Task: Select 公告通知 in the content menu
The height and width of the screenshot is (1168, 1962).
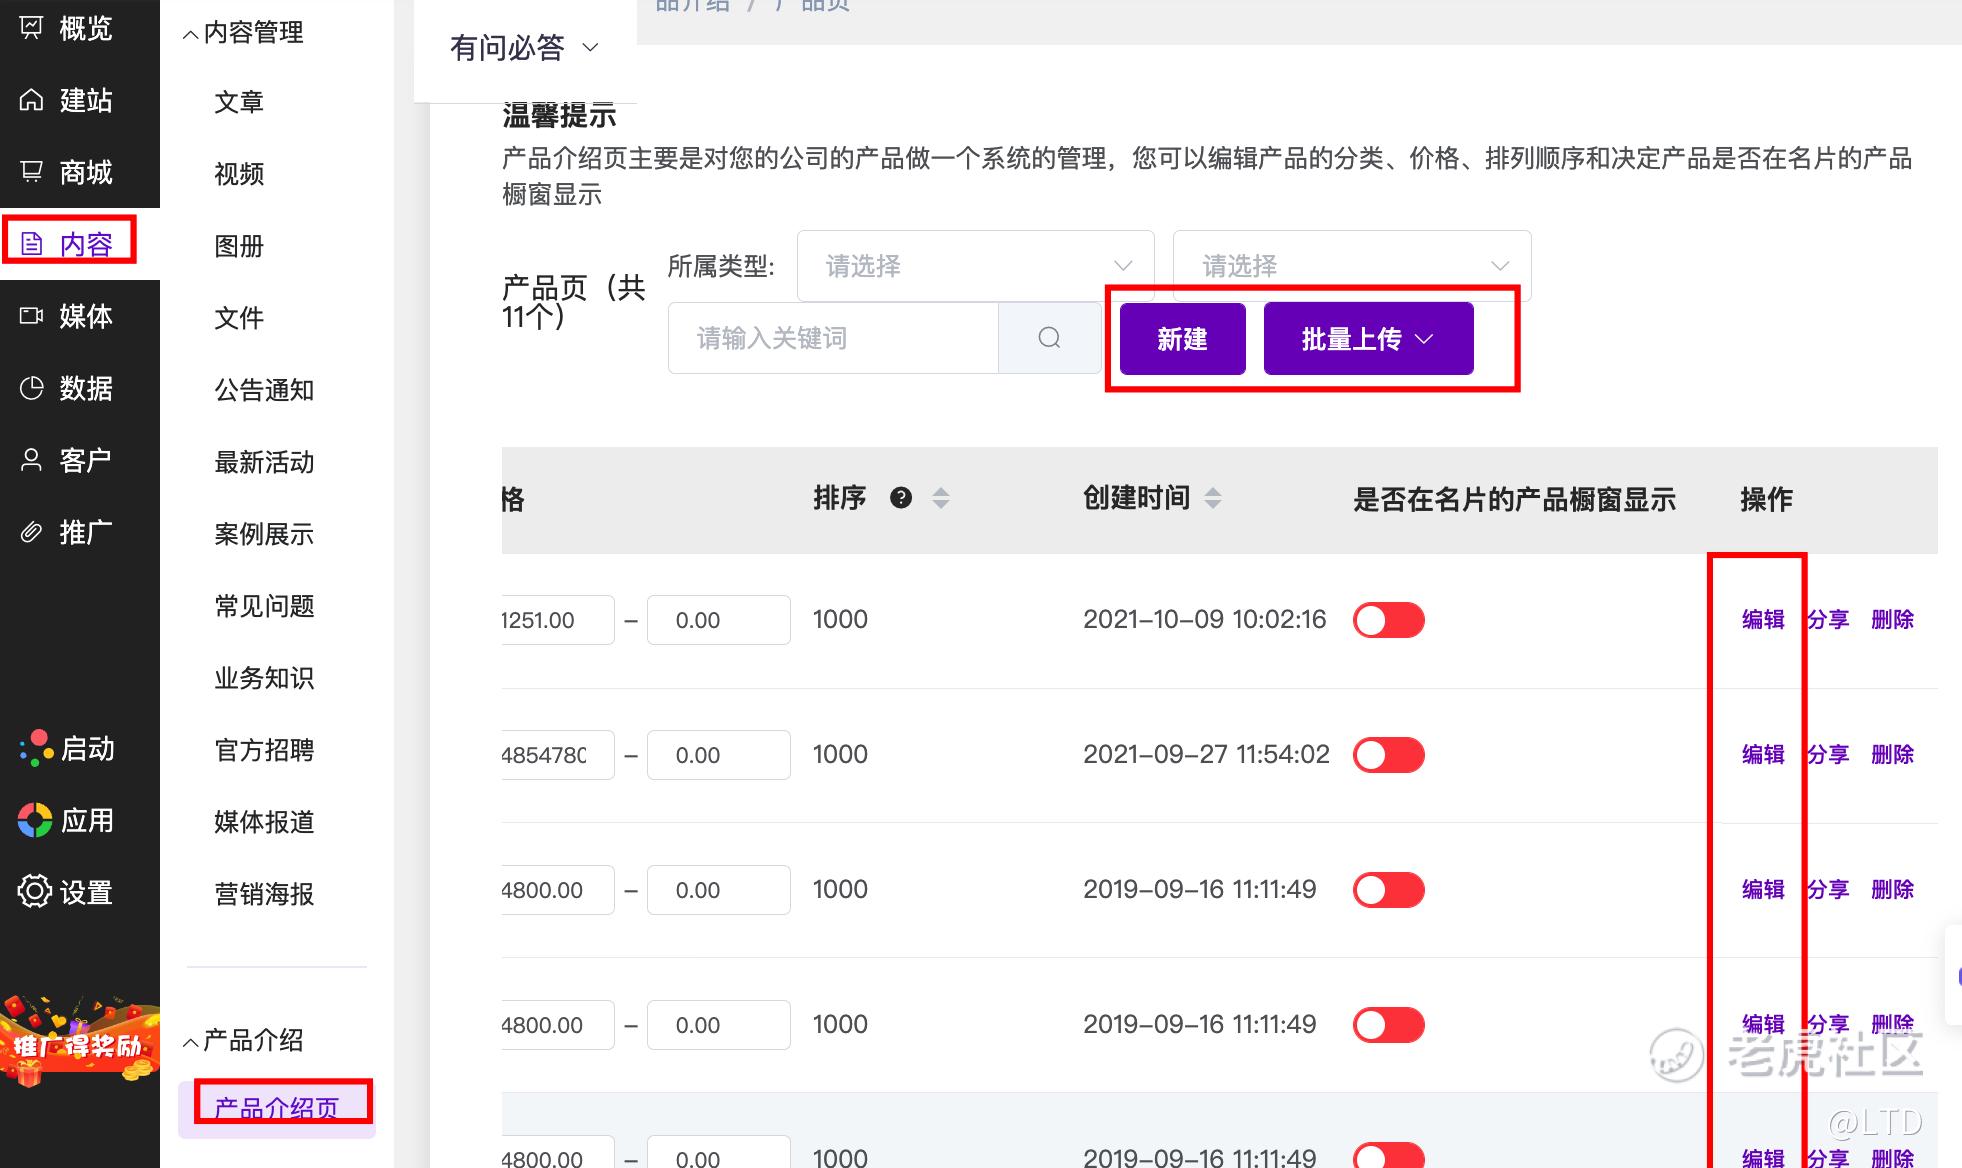Action: click(264, 390)
